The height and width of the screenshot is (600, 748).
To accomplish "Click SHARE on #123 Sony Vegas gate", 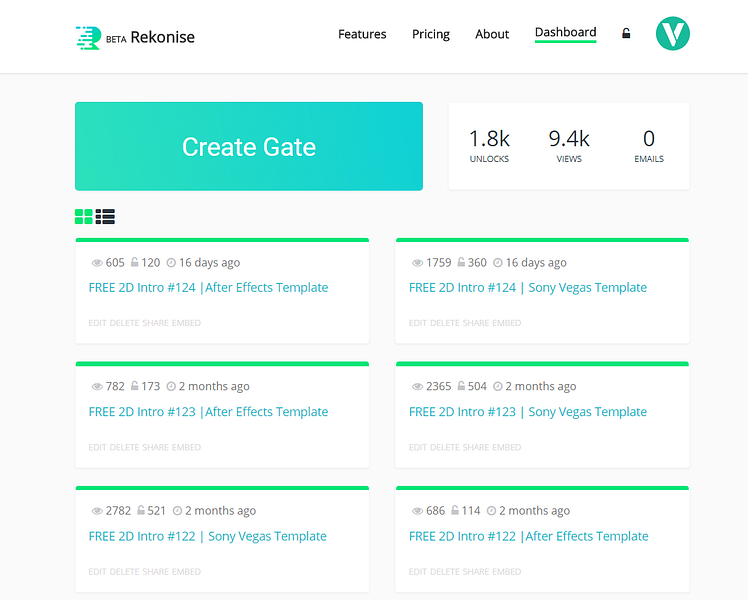I will coord(476,447).
